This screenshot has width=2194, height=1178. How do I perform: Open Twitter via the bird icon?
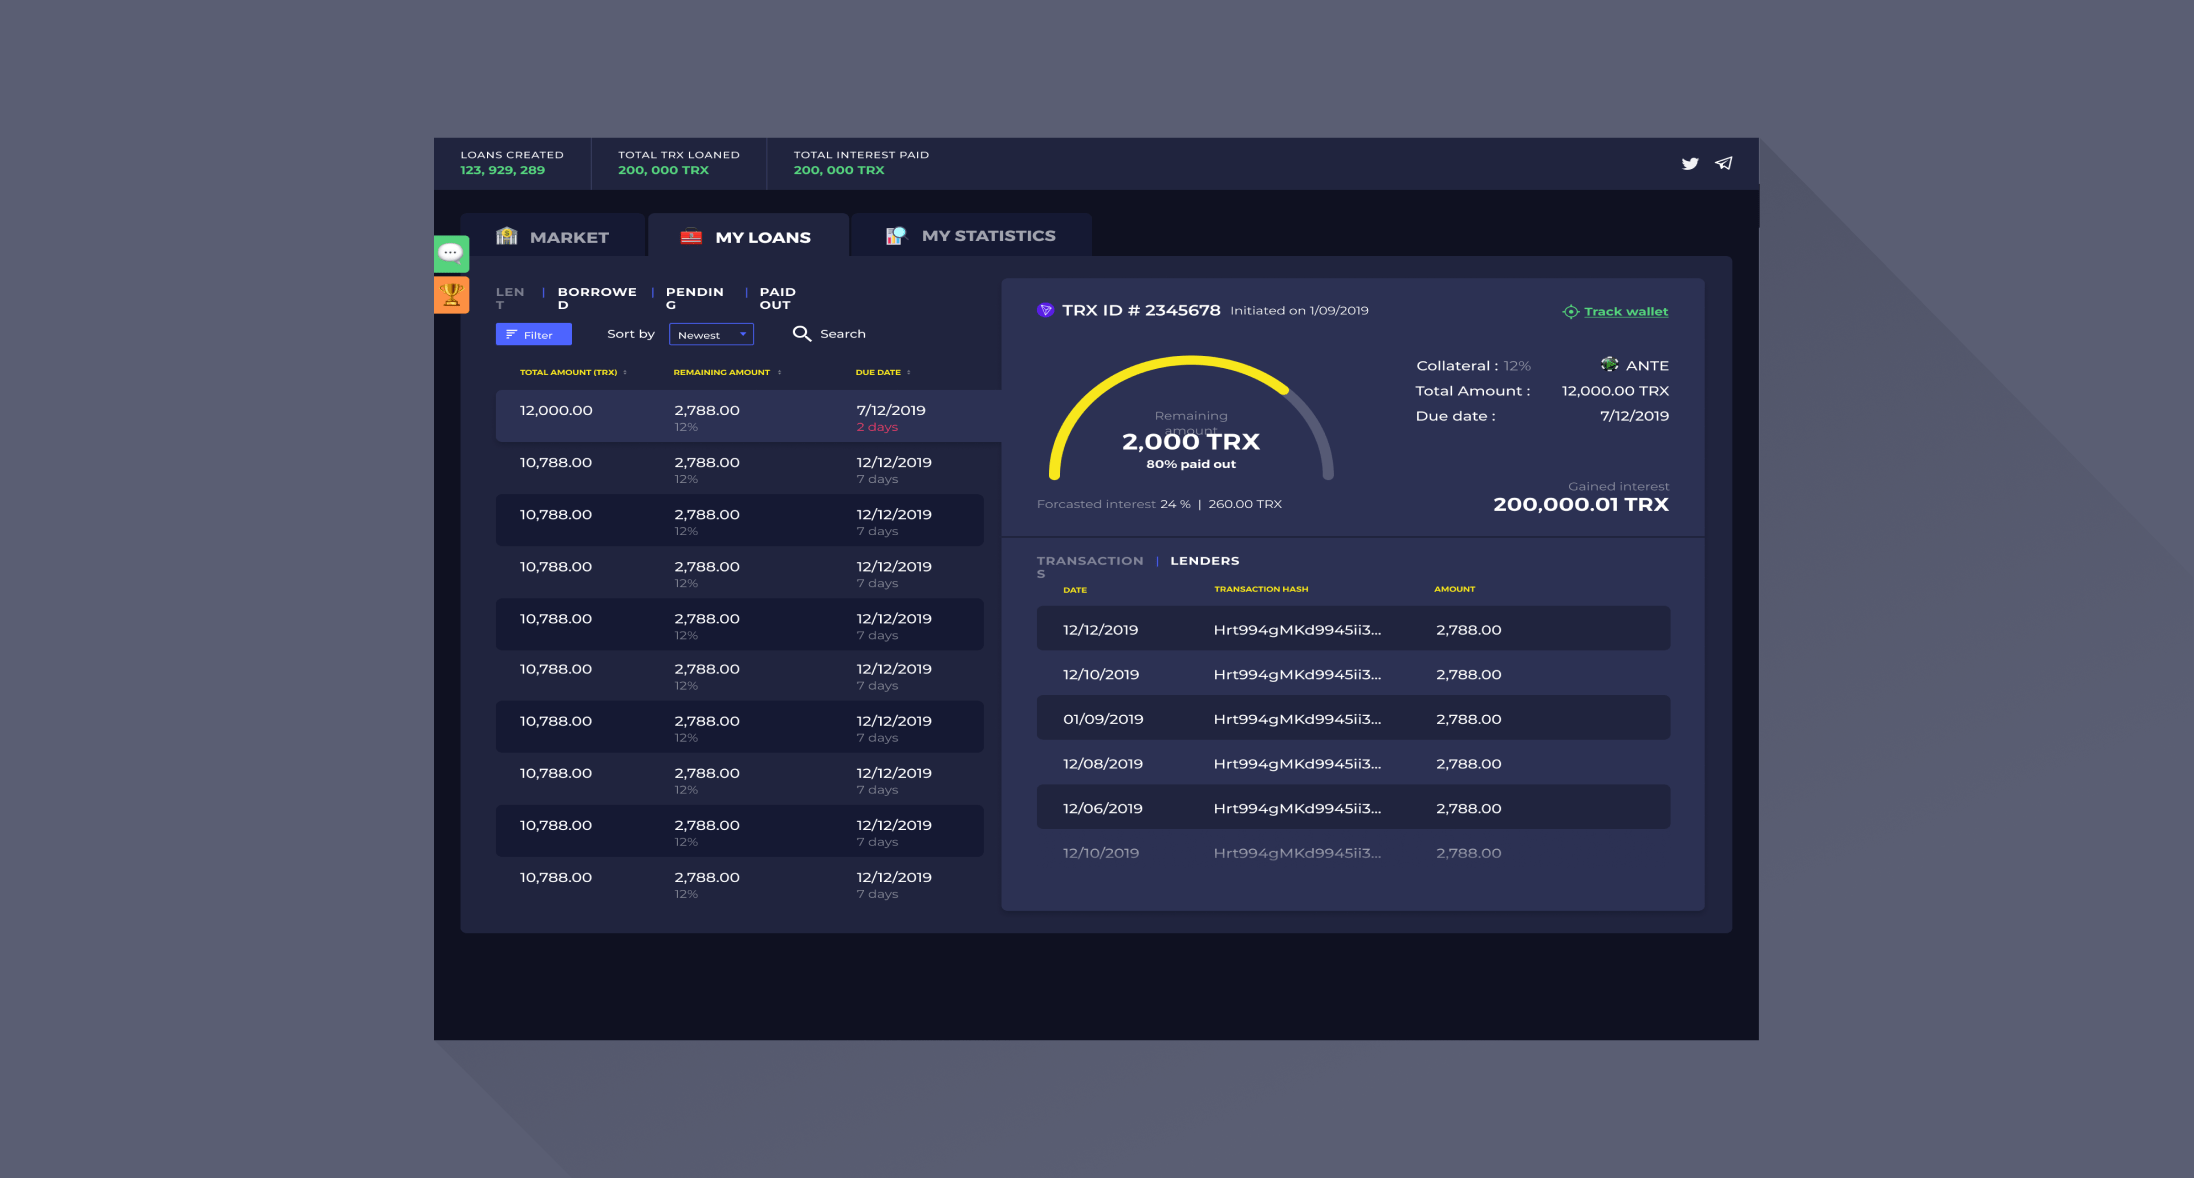click(x=1690, y=163)
